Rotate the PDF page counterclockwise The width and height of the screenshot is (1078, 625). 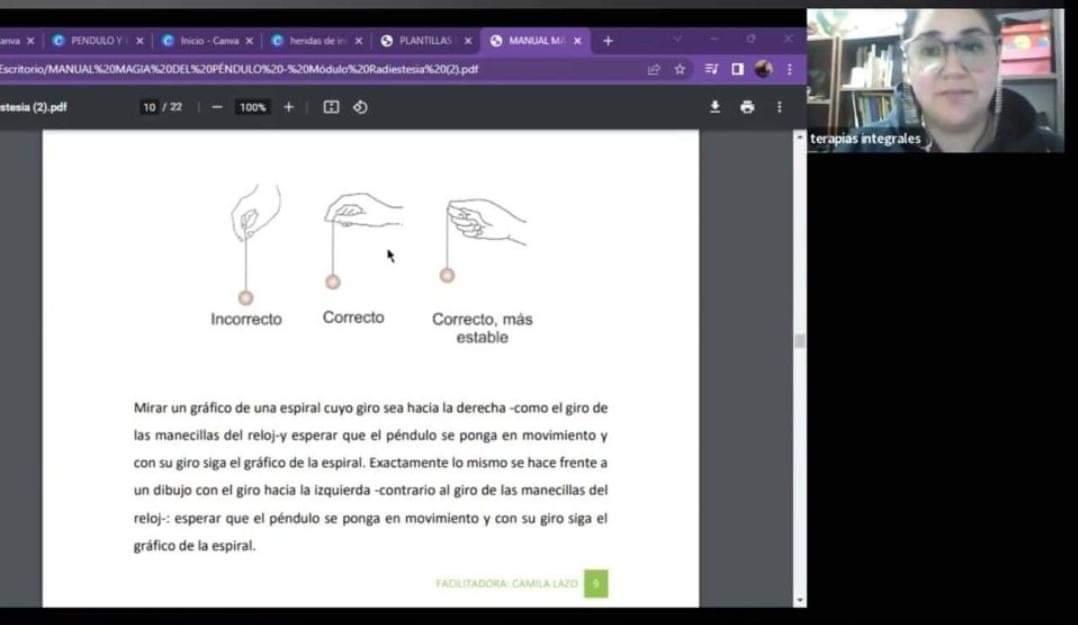[x=360, y=107]
